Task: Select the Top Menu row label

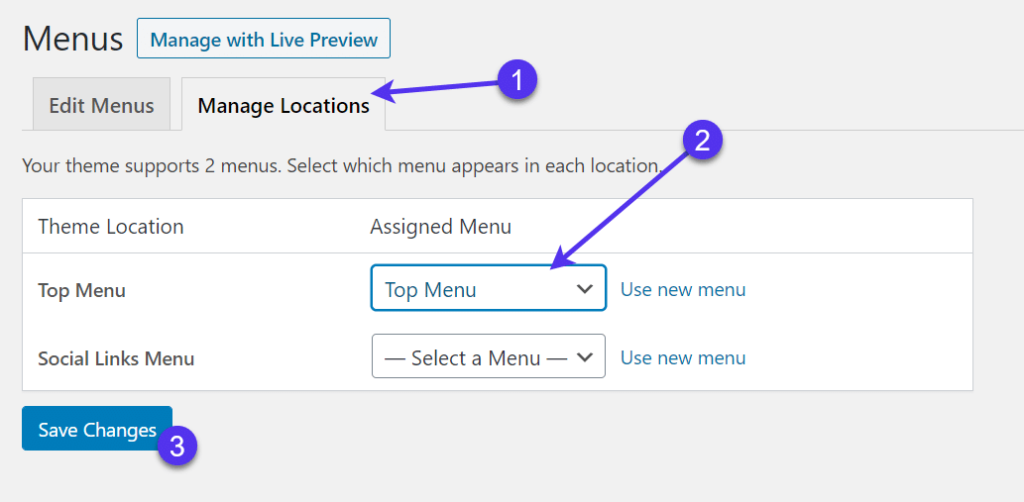Action: [82, 290]
